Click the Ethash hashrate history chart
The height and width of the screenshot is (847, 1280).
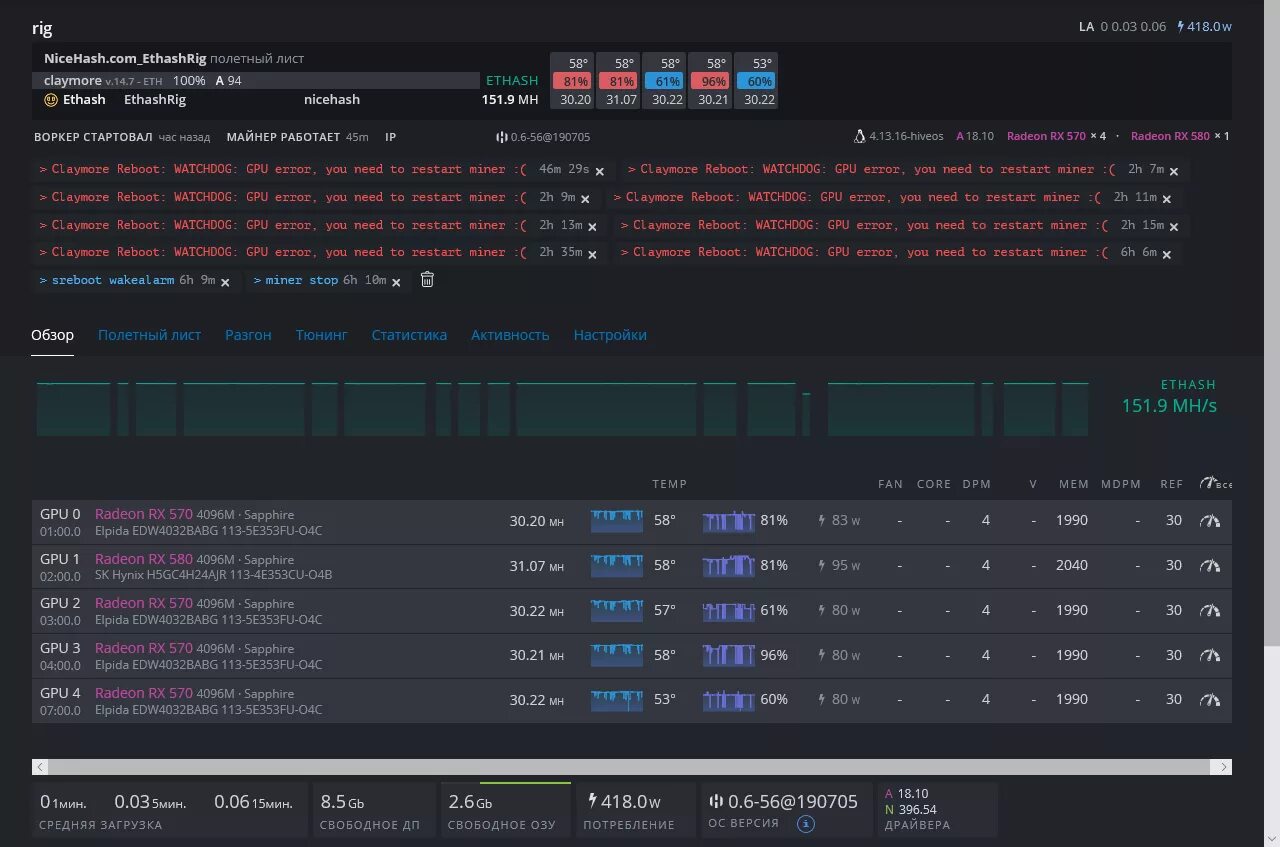click(x=563, y=408)
